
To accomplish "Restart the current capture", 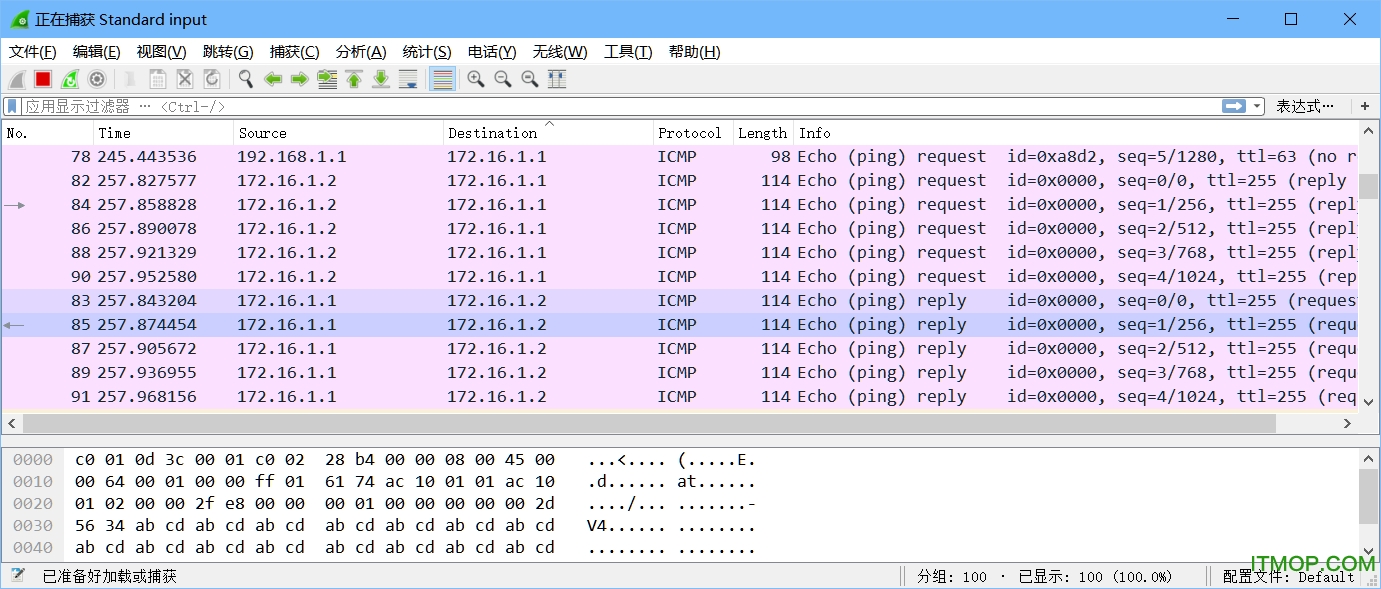I will tap(70, 79).
